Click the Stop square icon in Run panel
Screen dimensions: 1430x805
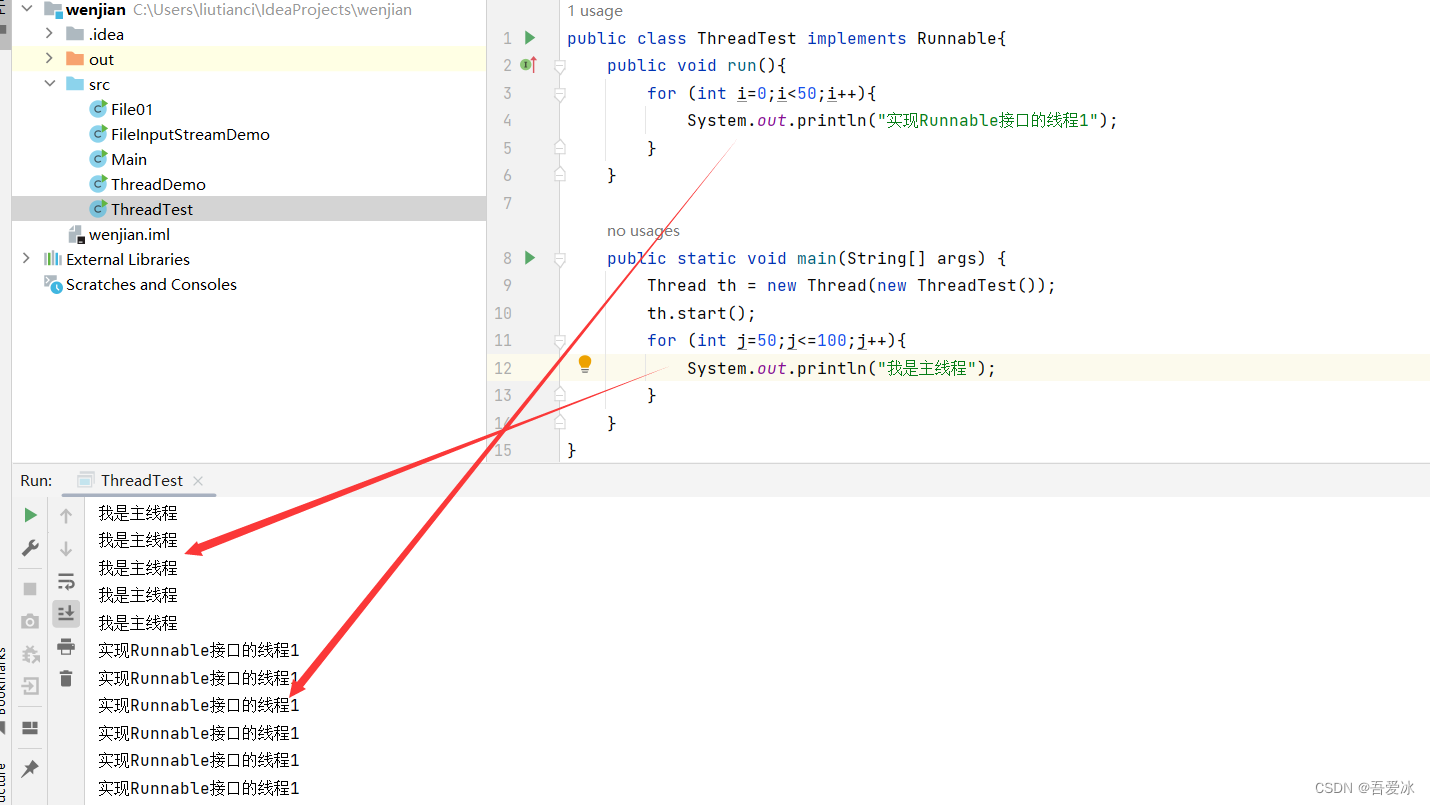tap(30, 589)
